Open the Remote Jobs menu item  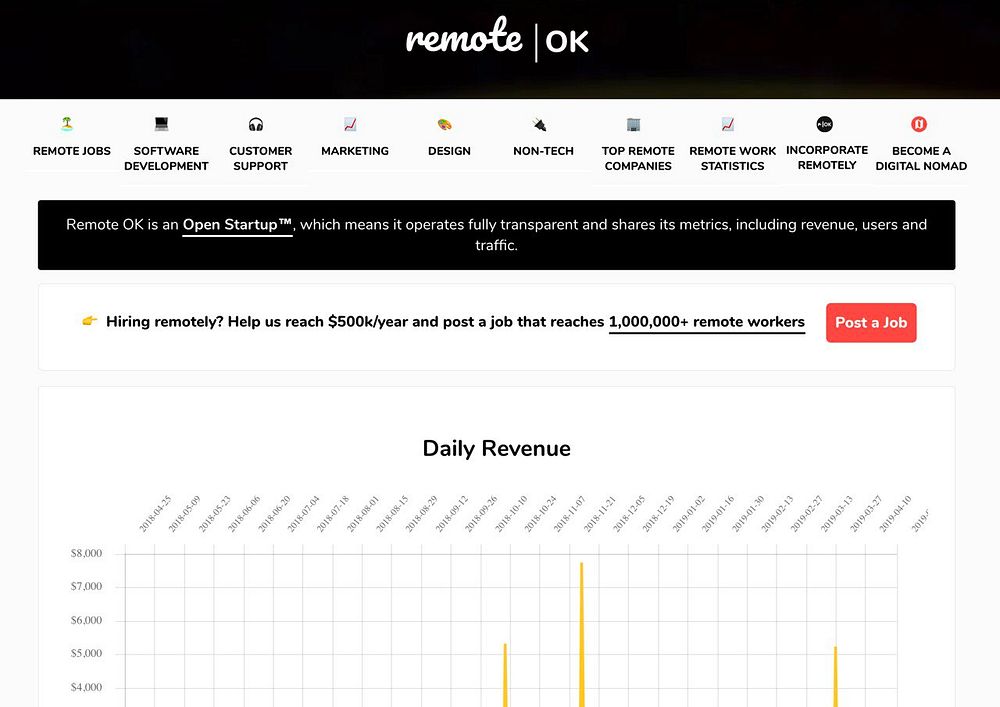[x=71, y=151]
